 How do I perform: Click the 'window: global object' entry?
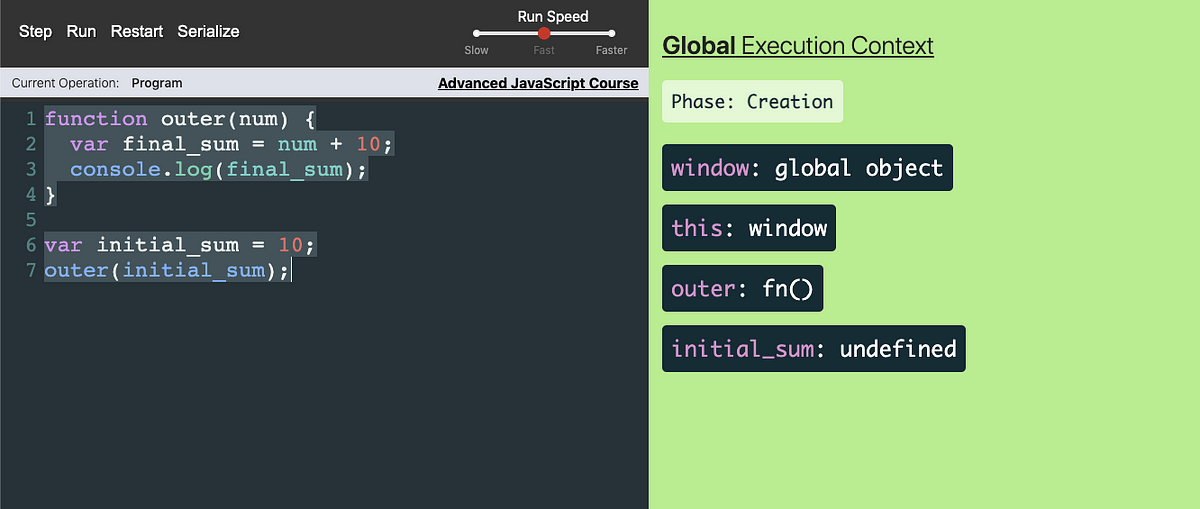(x=807, y=167)
